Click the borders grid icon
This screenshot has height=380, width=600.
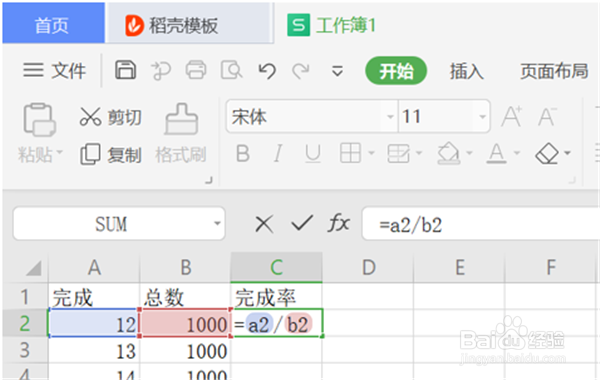click(x=350, y=153)
